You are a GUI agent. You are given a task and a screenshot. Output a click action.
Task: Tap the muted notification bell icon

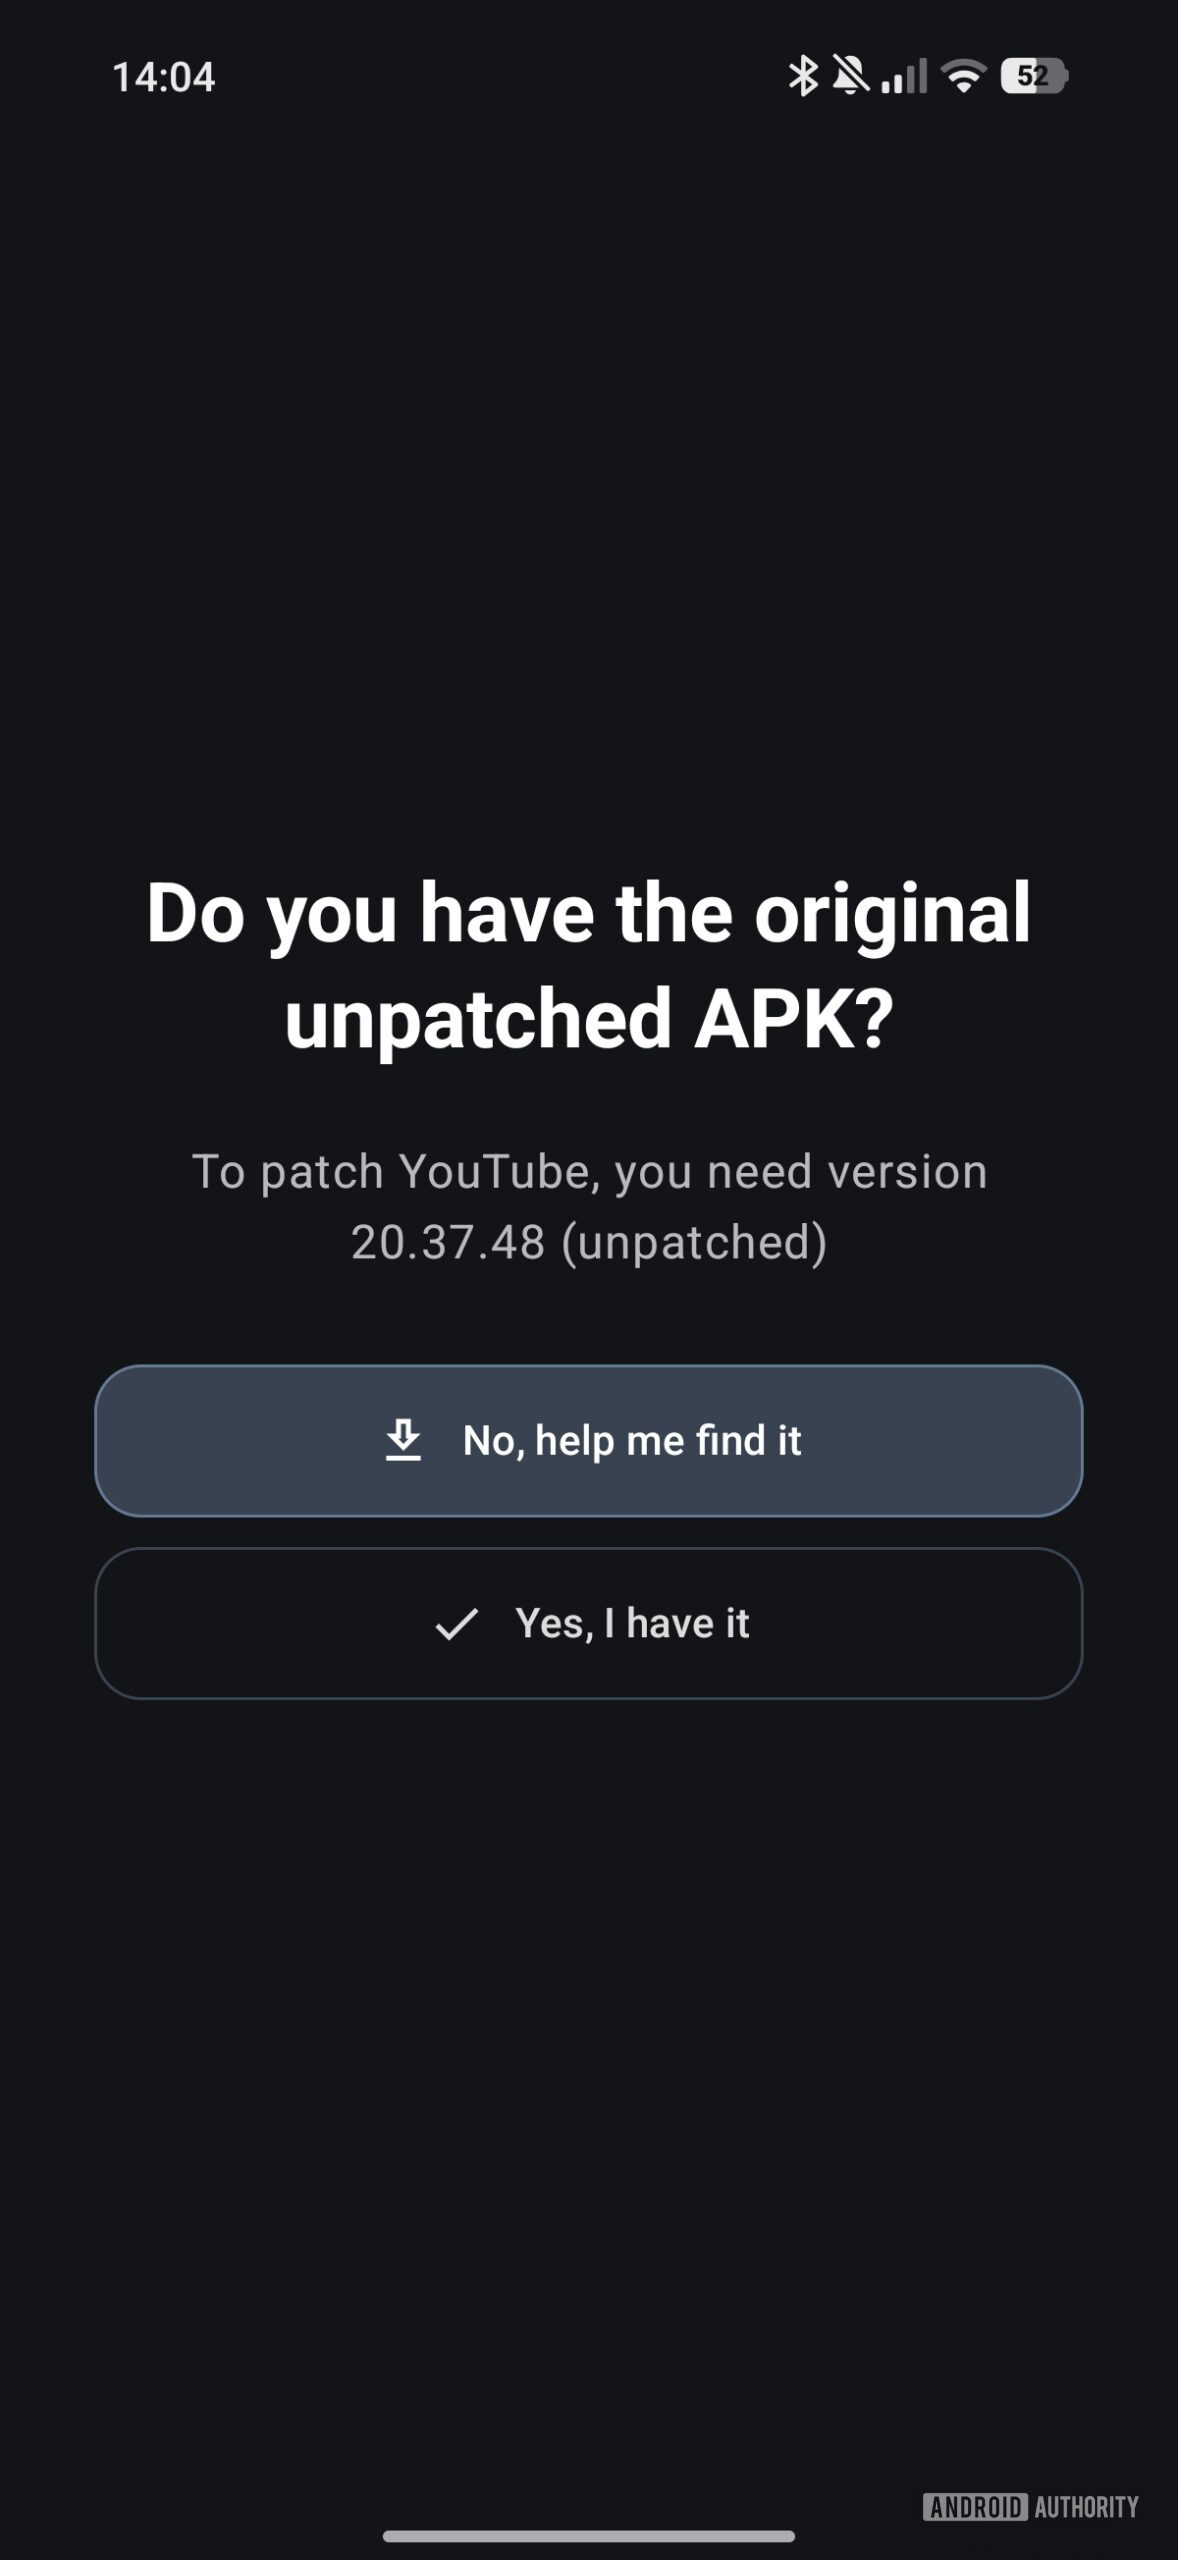click(x=850, y=76)
